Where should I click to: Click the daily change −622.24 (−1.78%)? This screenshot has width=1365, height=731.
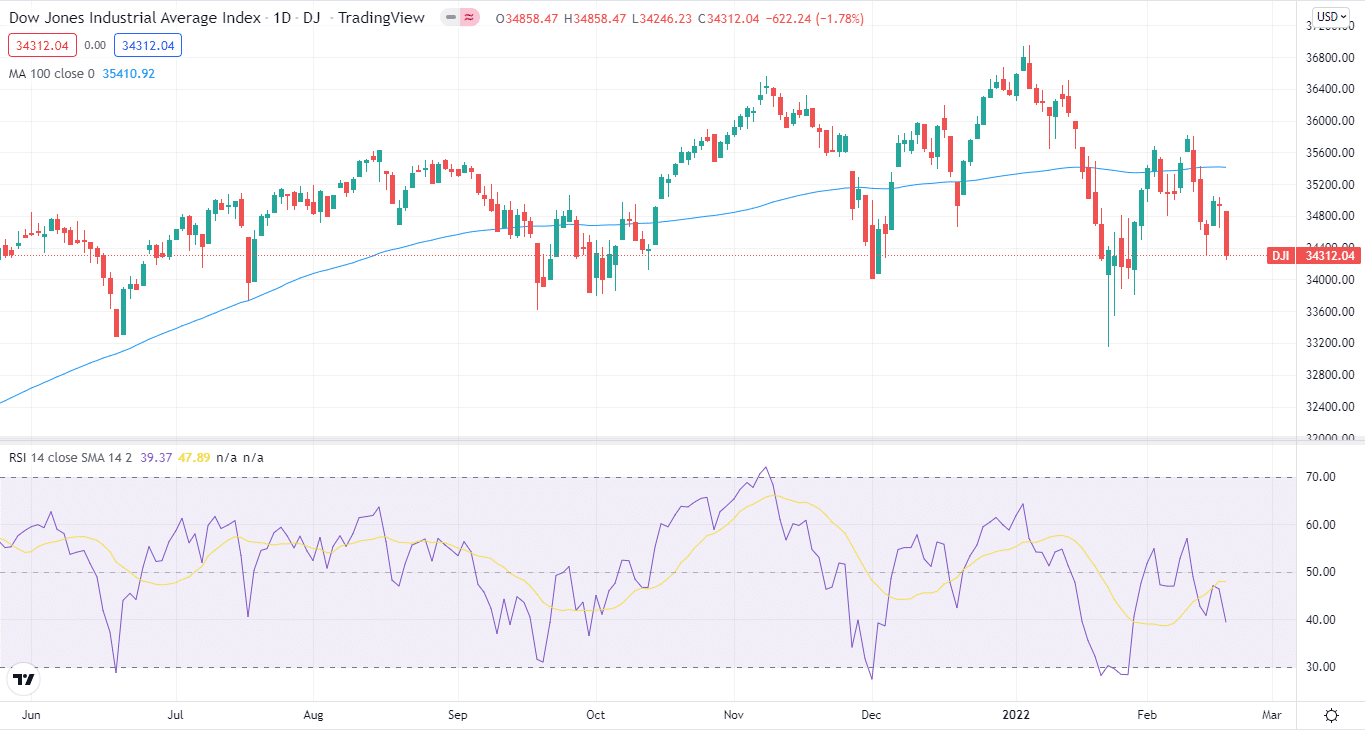click(x=816, y=19)
